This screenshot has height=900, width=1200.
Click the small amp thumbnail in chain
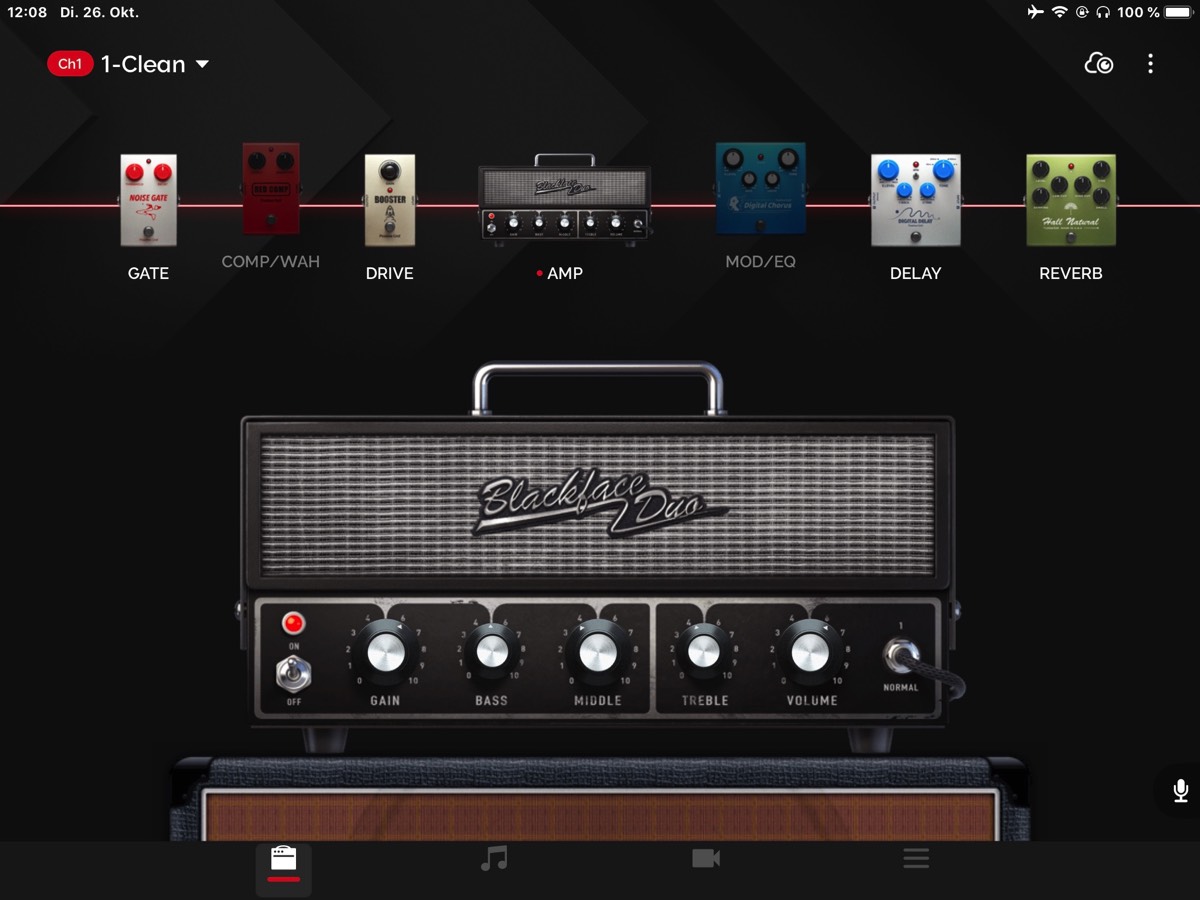[x=564, y=200]
